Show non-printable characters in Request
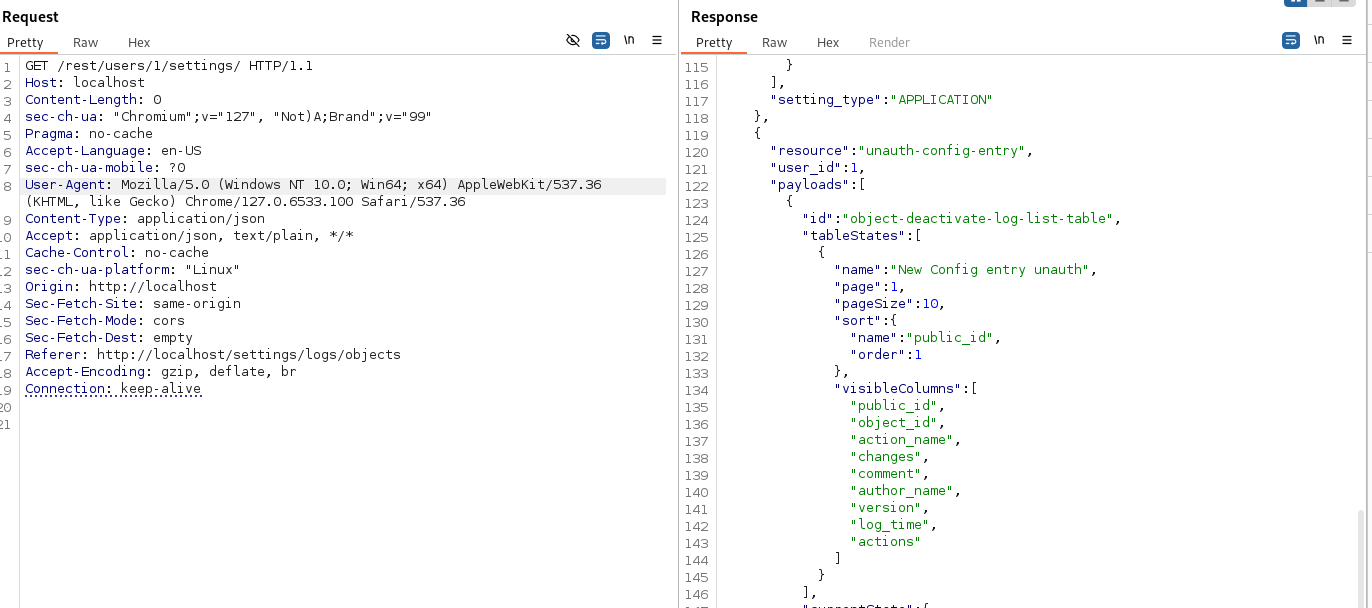 click(629, 41)
